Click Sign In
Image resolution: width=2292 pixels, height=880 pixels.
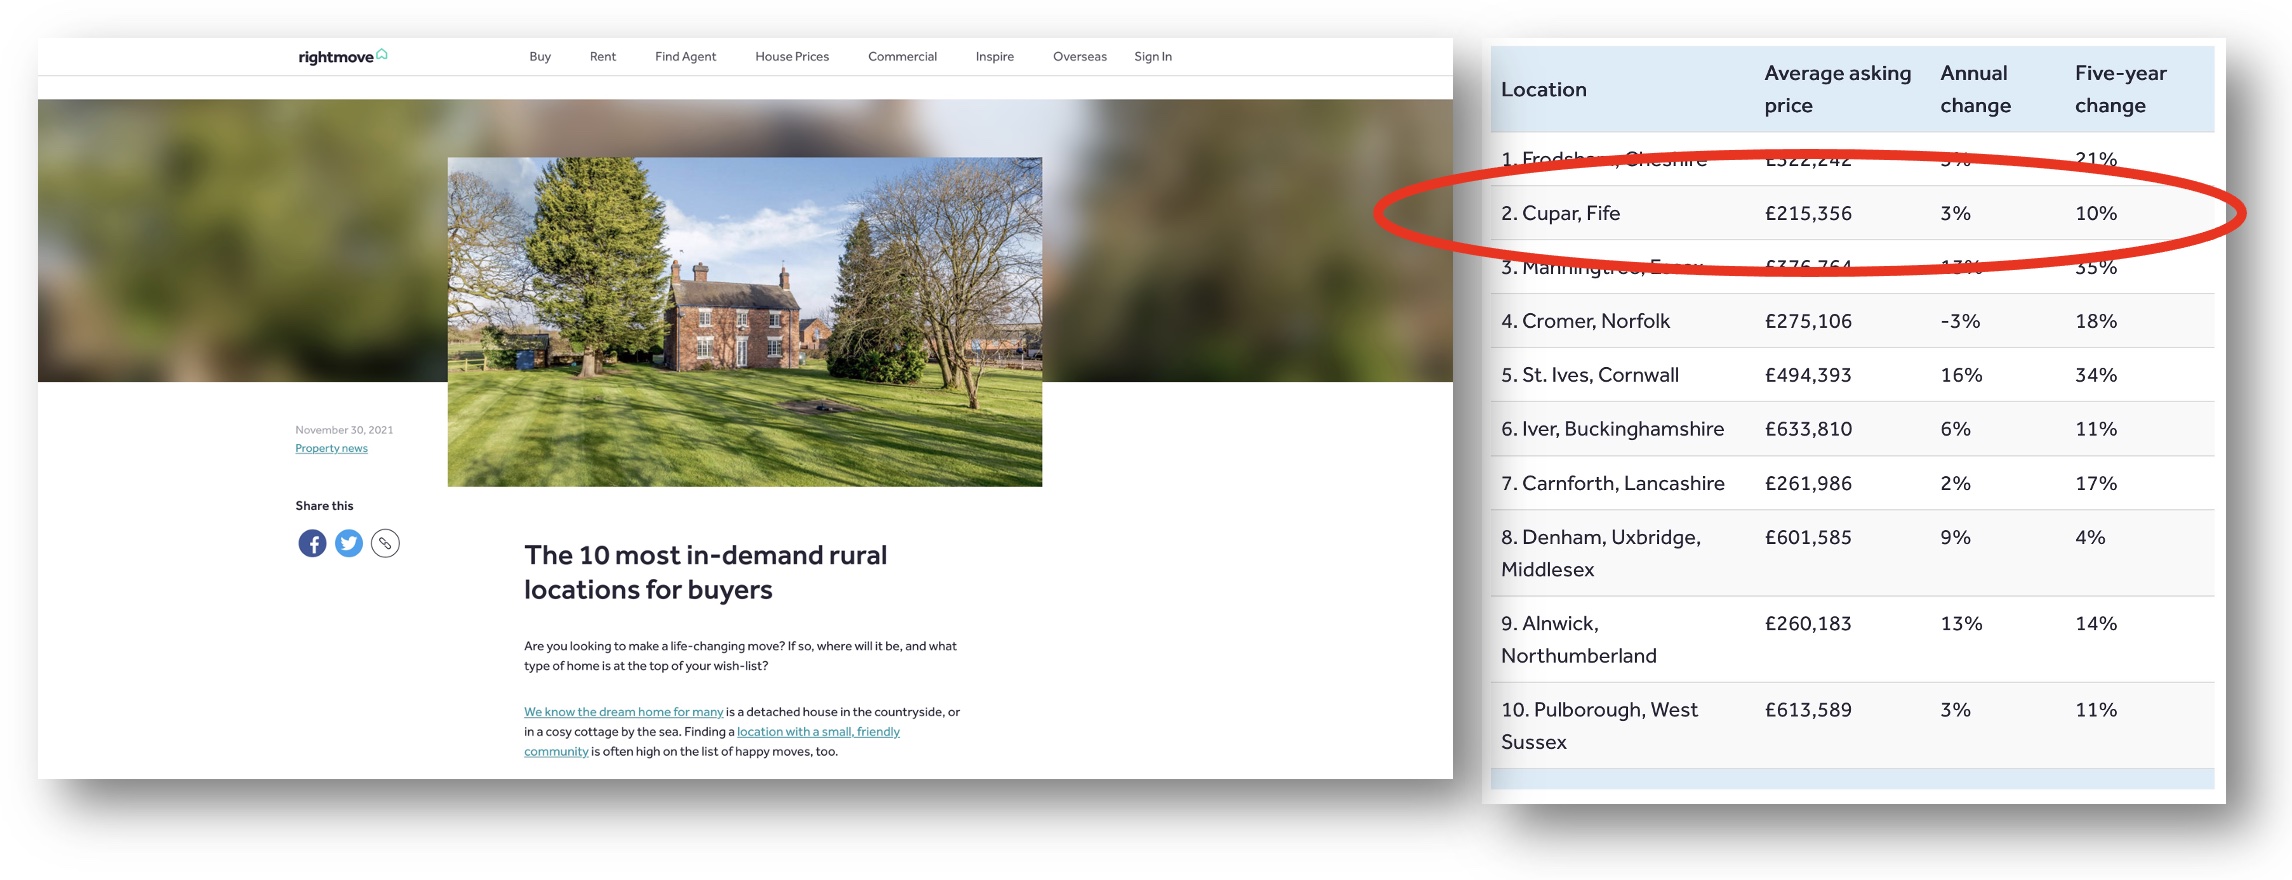pyautogui.click(x=1152, y=57)
